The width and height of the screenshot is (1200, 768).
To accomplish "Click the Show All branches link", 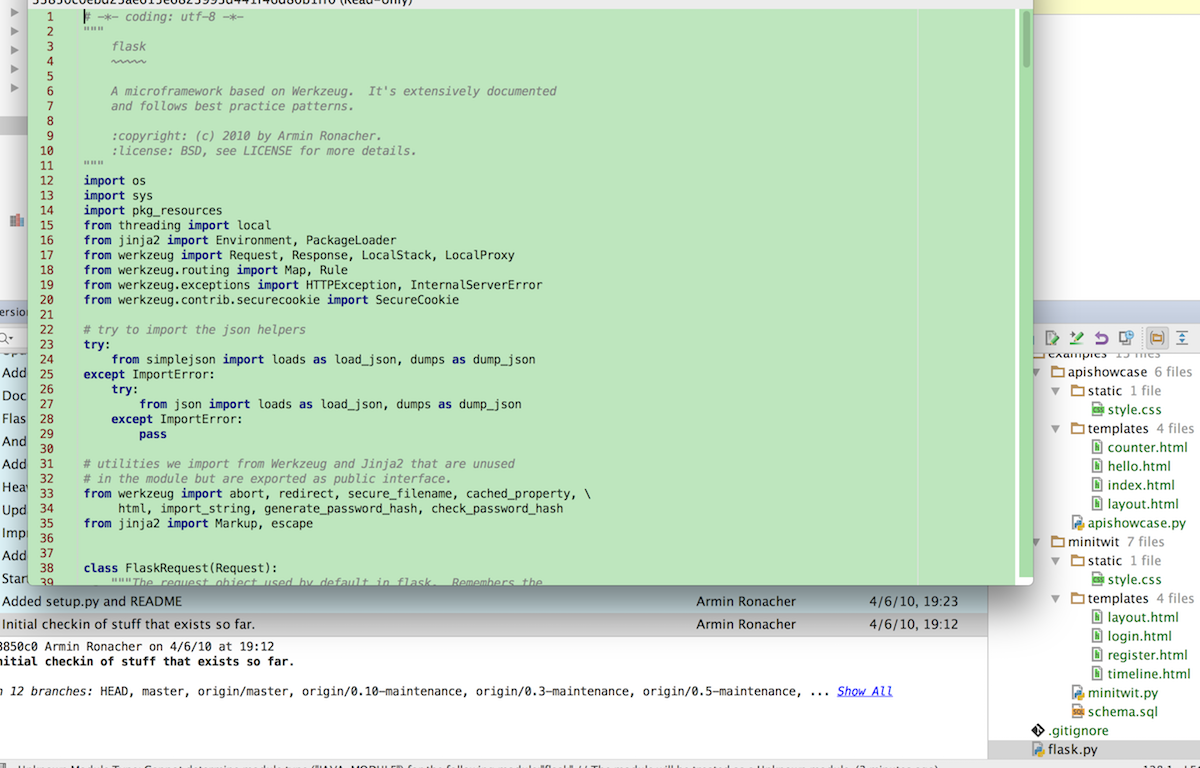I will point(864,691).
